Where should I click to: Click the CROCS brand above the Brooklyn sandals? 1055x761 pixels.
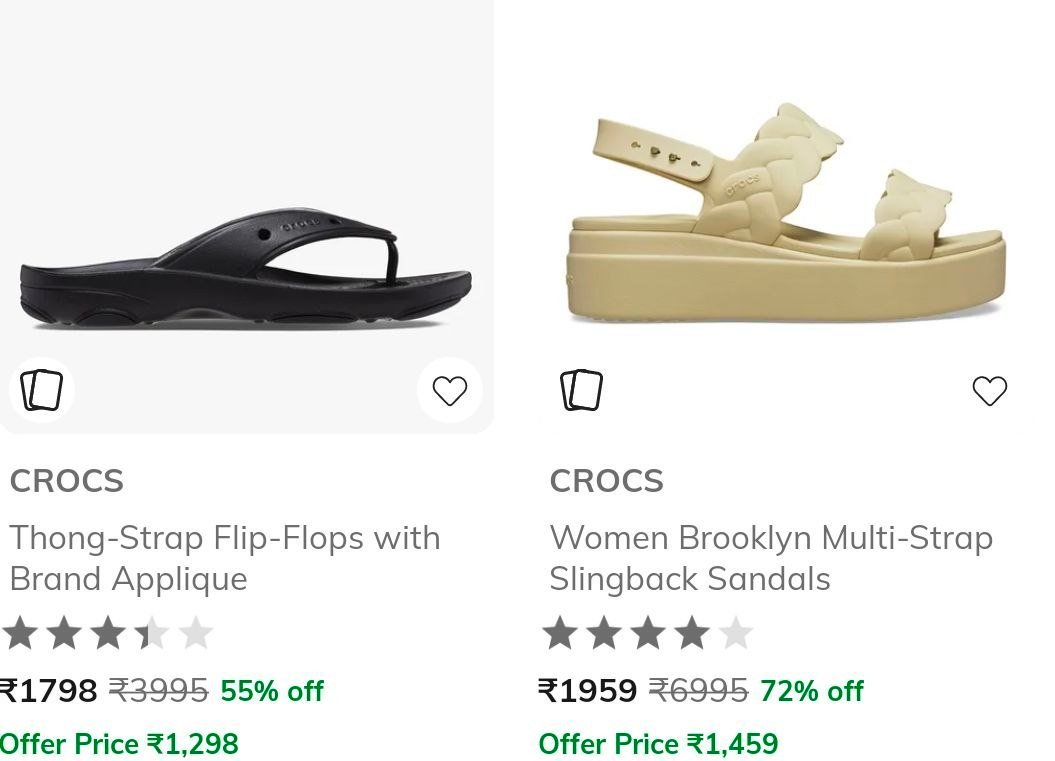click(x=606, y=481)
